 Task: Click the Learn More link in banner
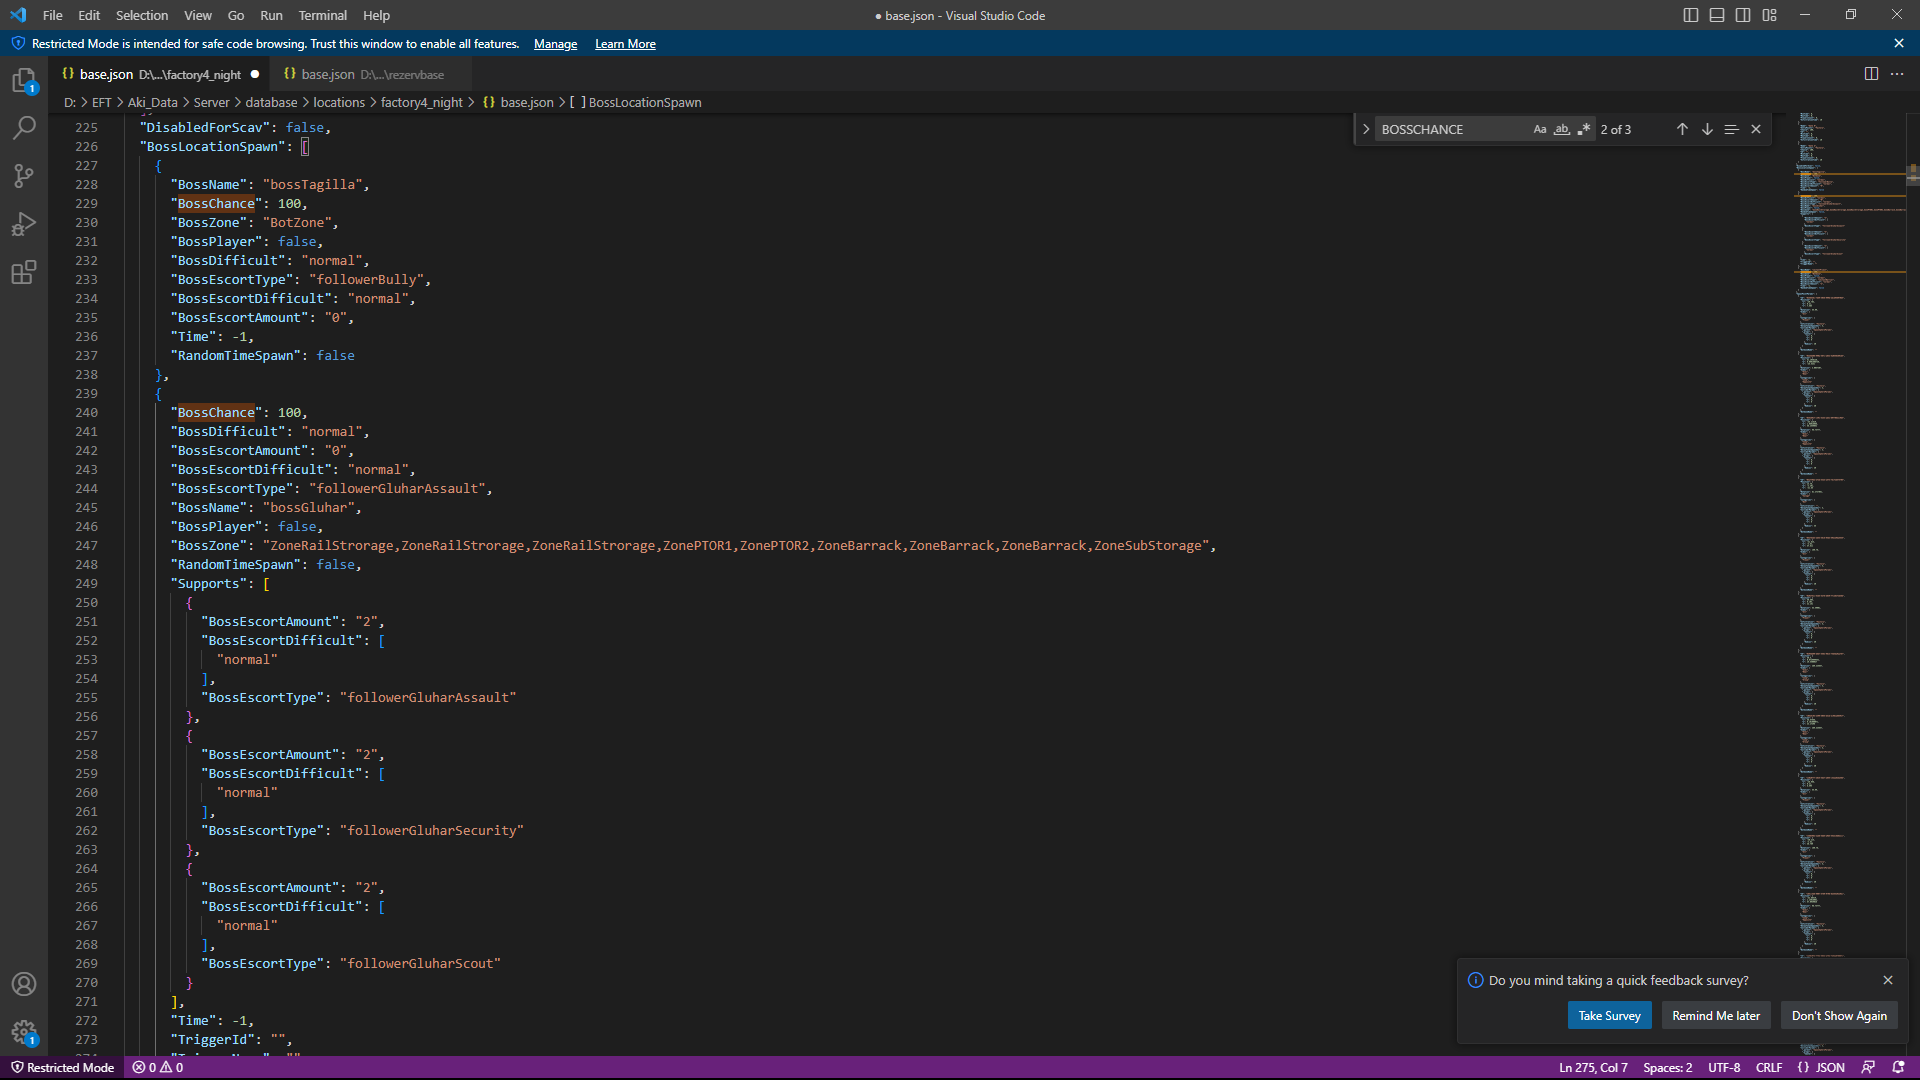coord(625,44)
